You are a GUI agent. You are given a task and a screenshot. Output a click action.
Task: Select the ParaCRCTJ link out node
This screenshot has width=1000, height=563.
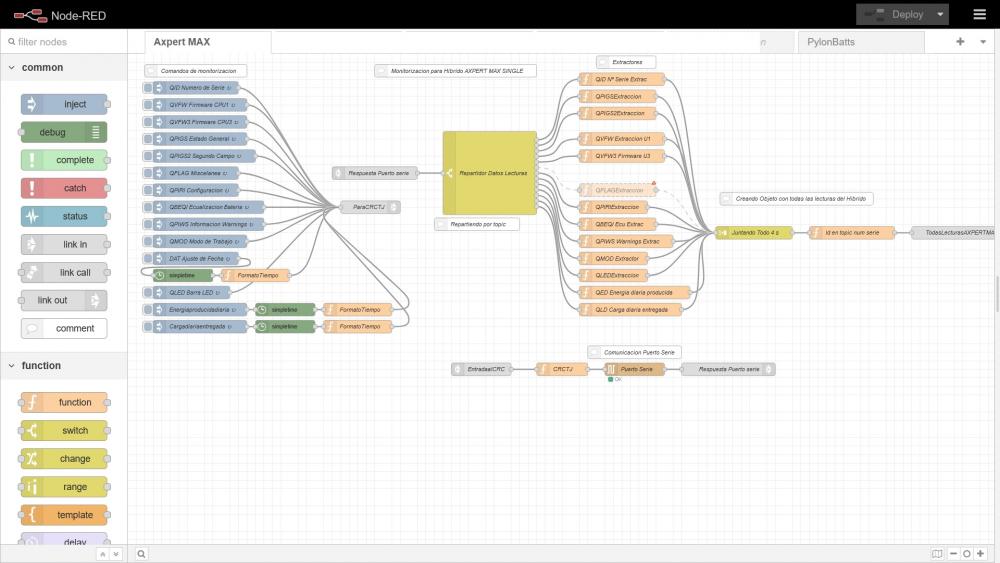pos(370,207)
